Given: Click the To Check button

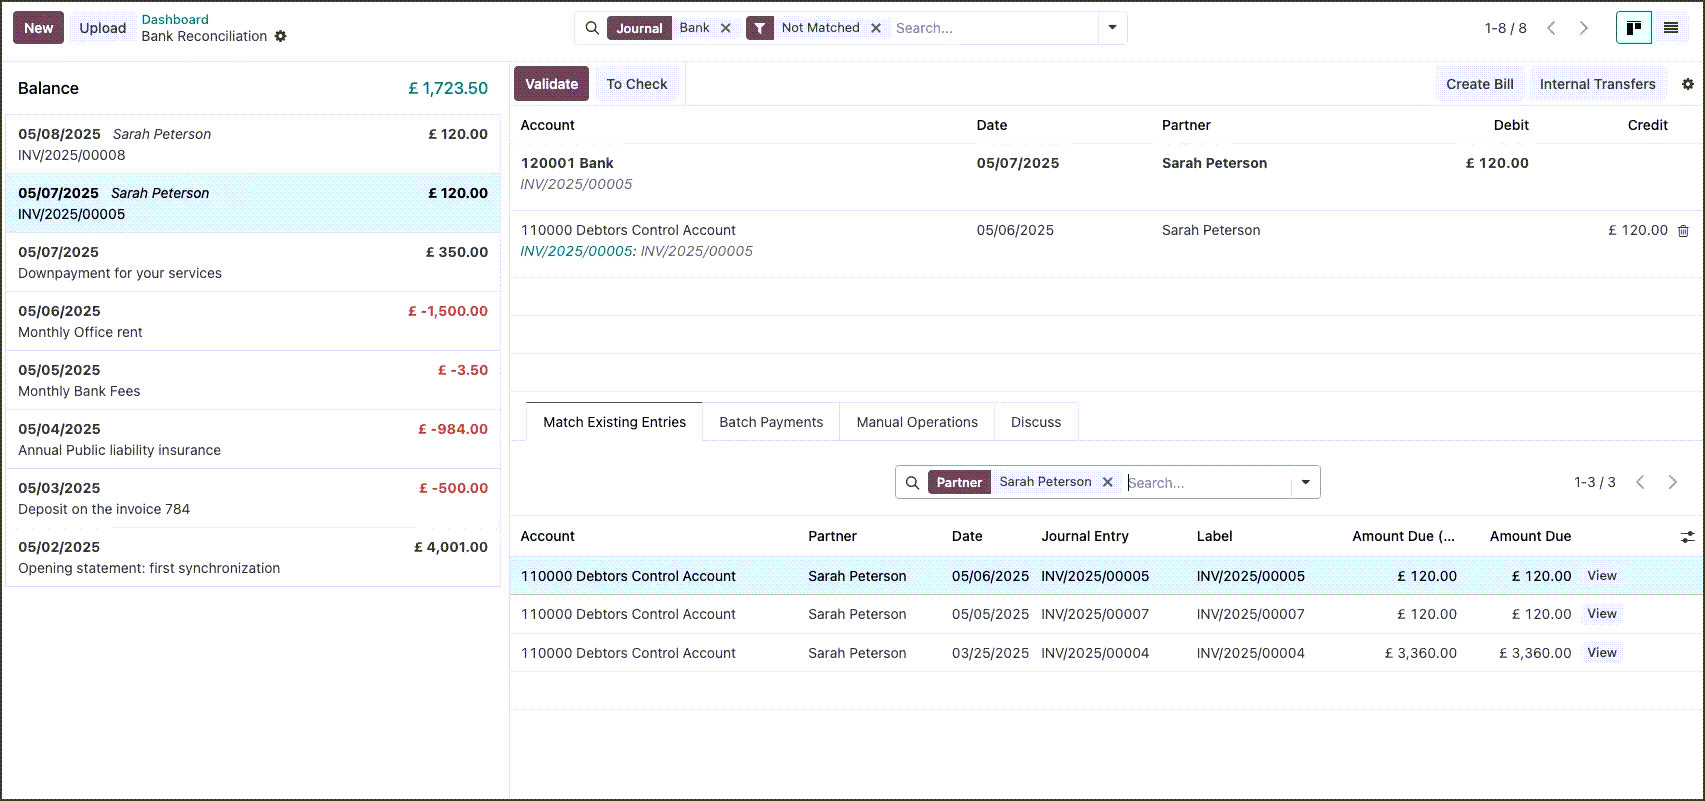Looking at the screenshot, I should pos(637,84).
